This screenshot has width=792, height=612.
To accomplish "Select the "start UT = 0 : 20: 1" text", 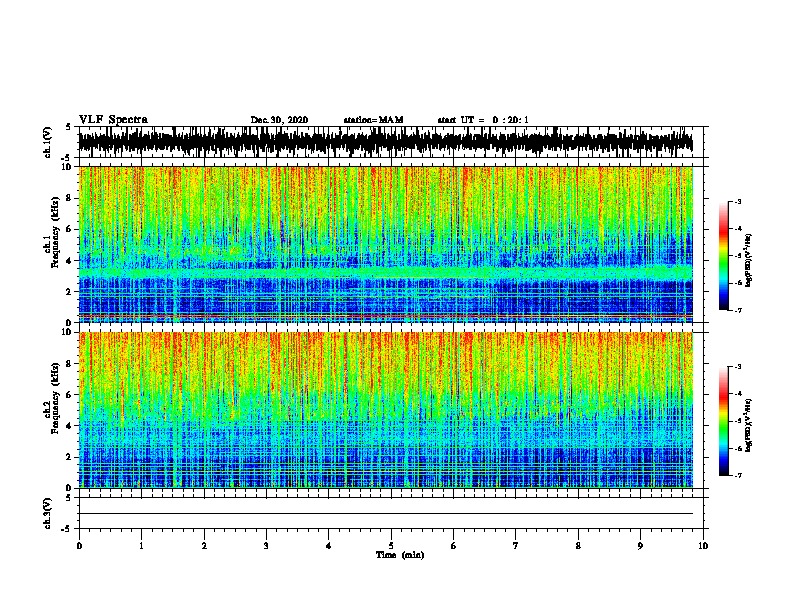I will tap(483, 120).
